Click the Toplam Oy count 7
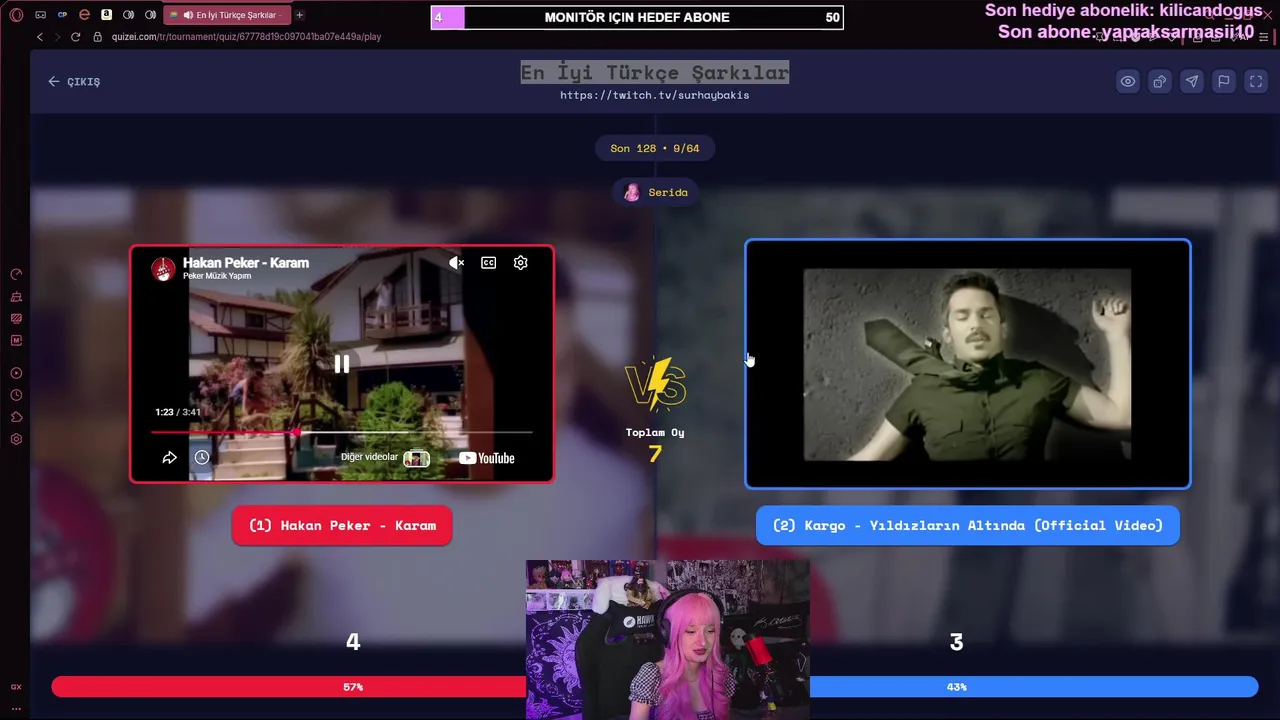 (655, 454)
